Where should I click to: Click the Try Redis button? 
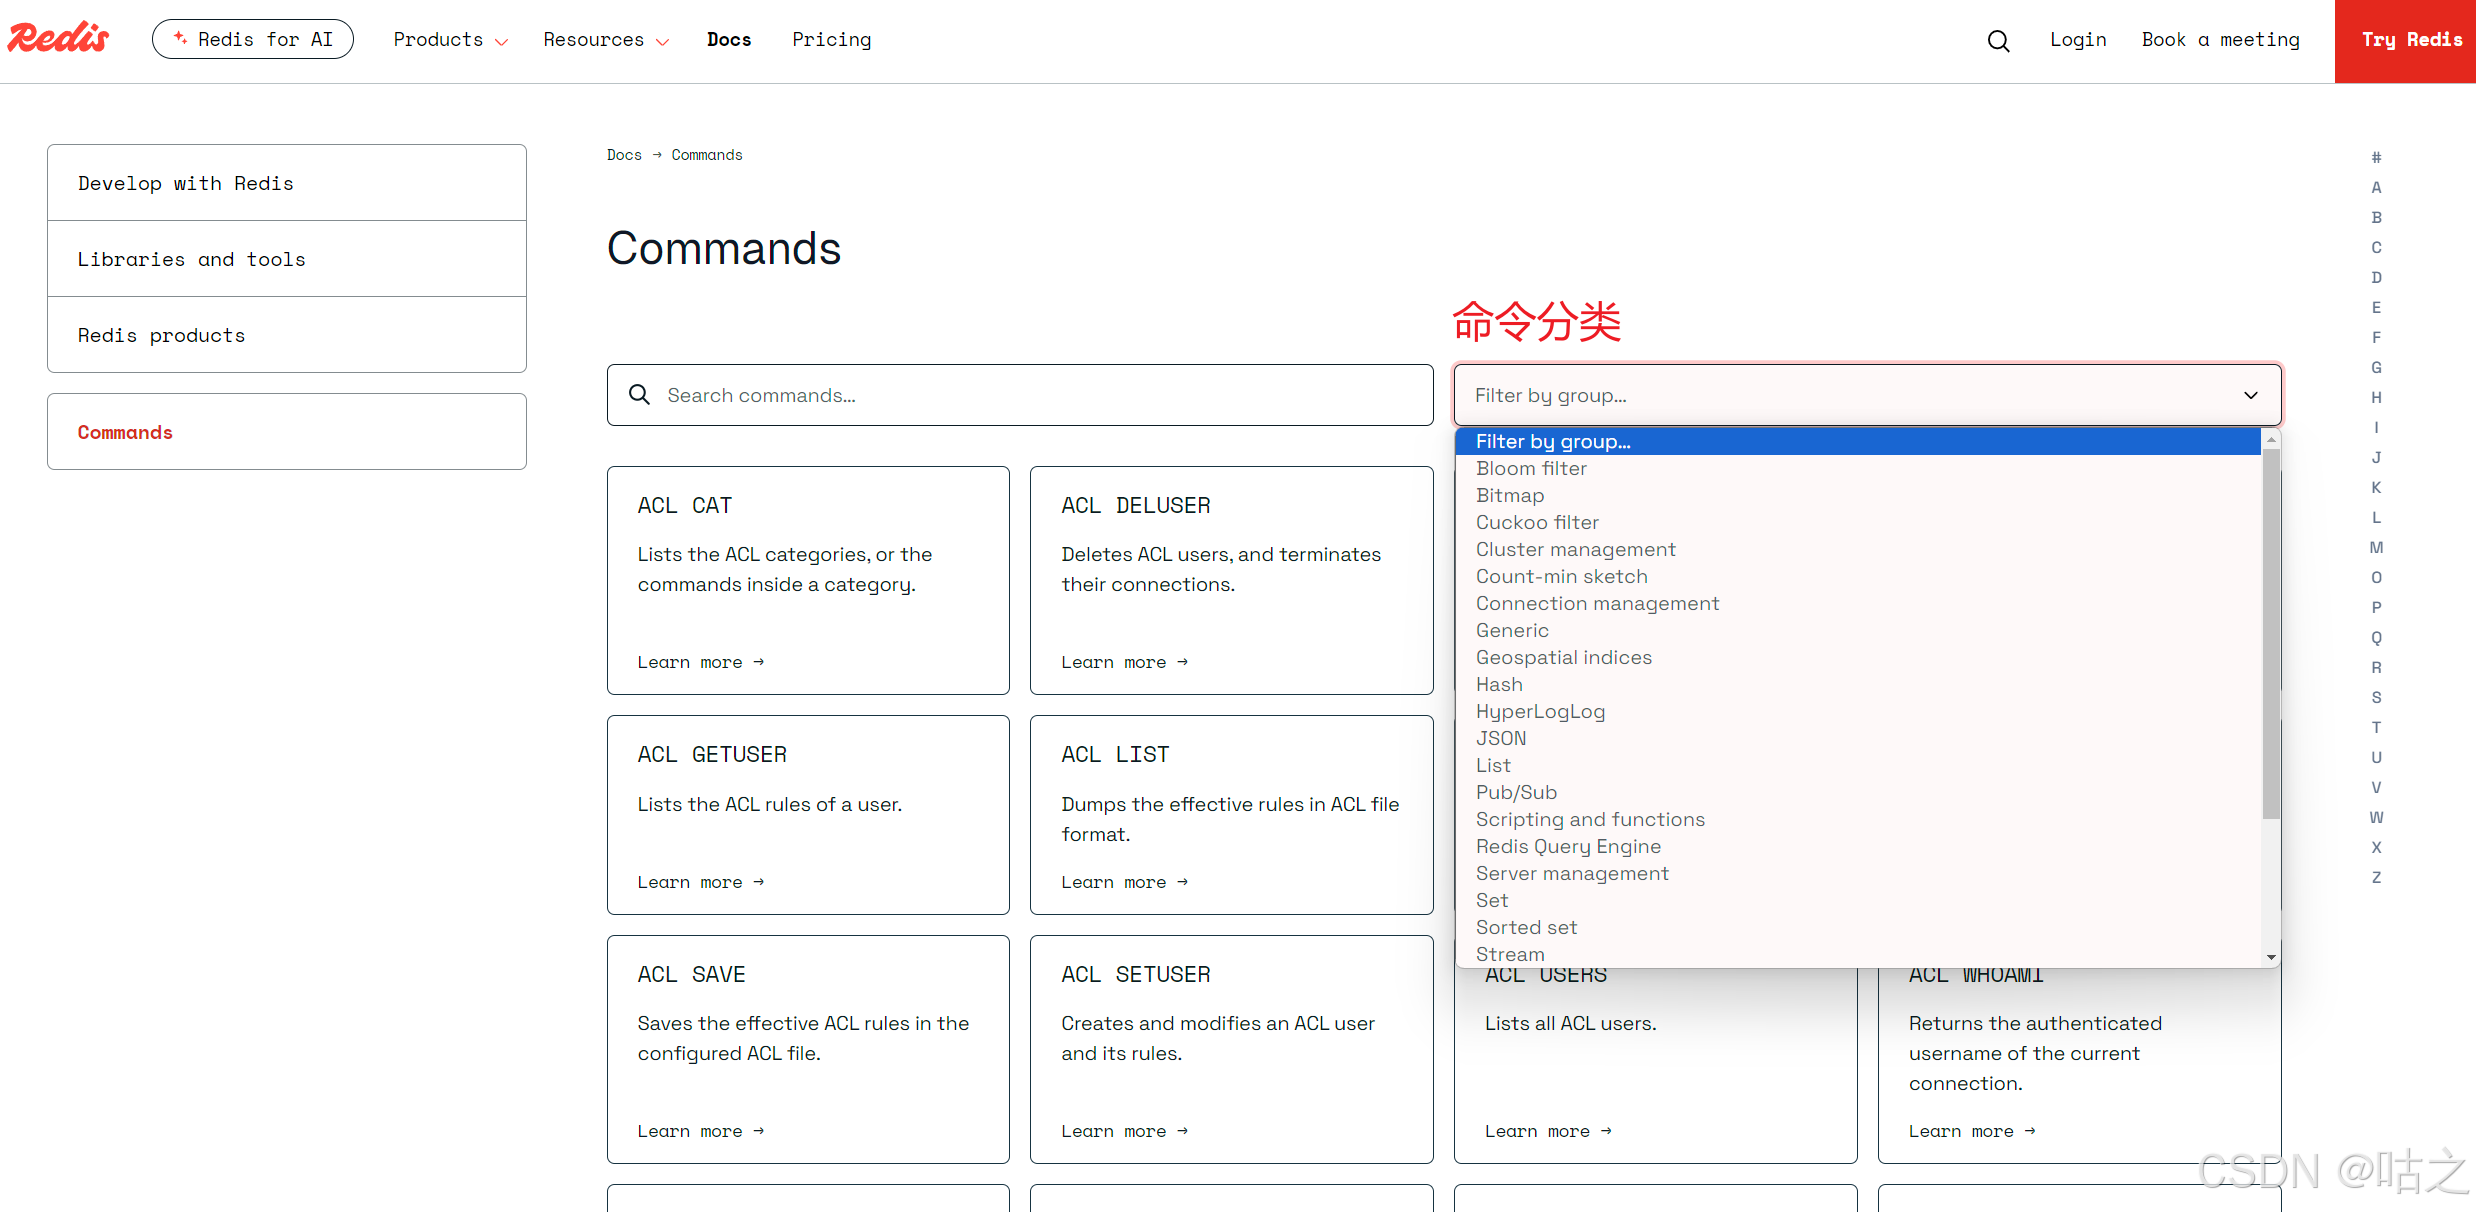click(x=2411, y=40)
